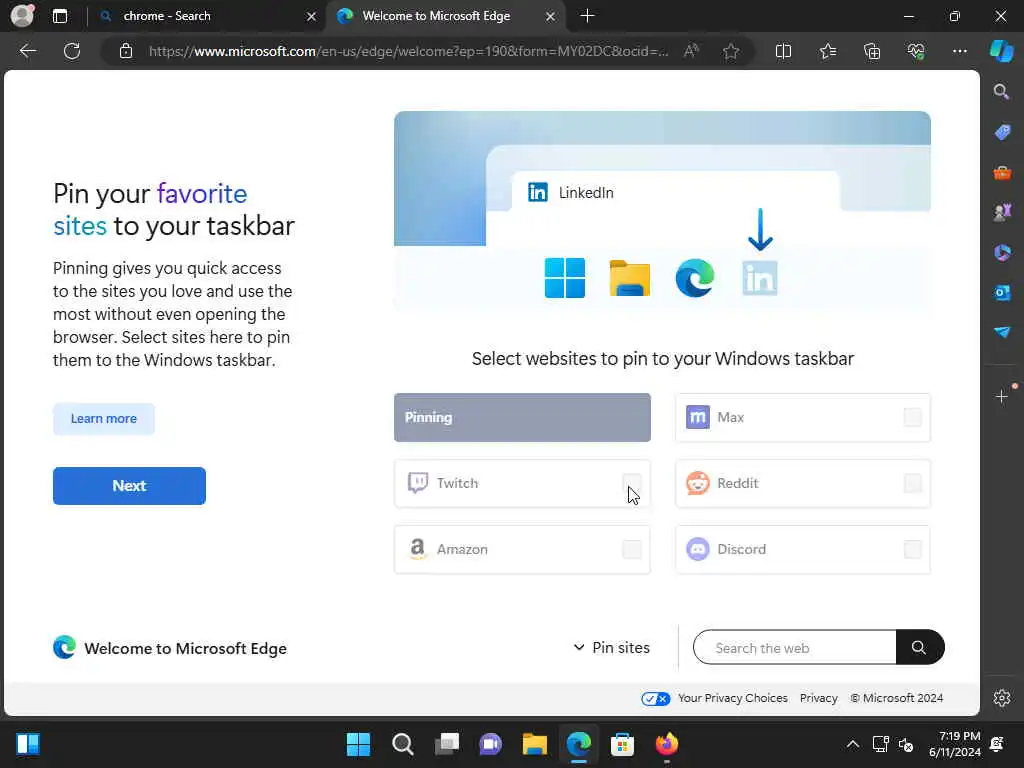Open Copilot icon in the toolbar
This screenshot has height=768, width=1024.
1001,51
